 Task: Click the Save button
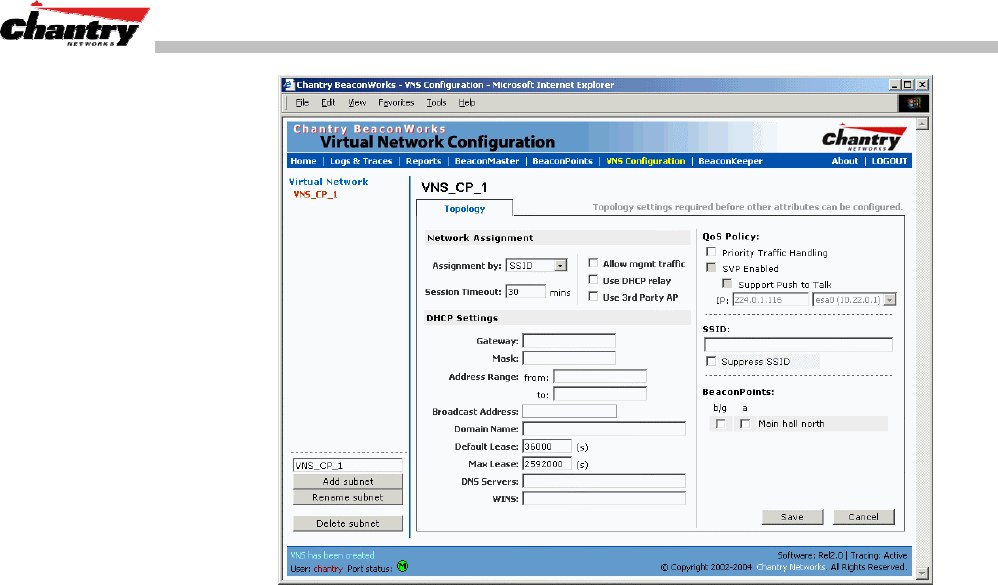[792, 517]
